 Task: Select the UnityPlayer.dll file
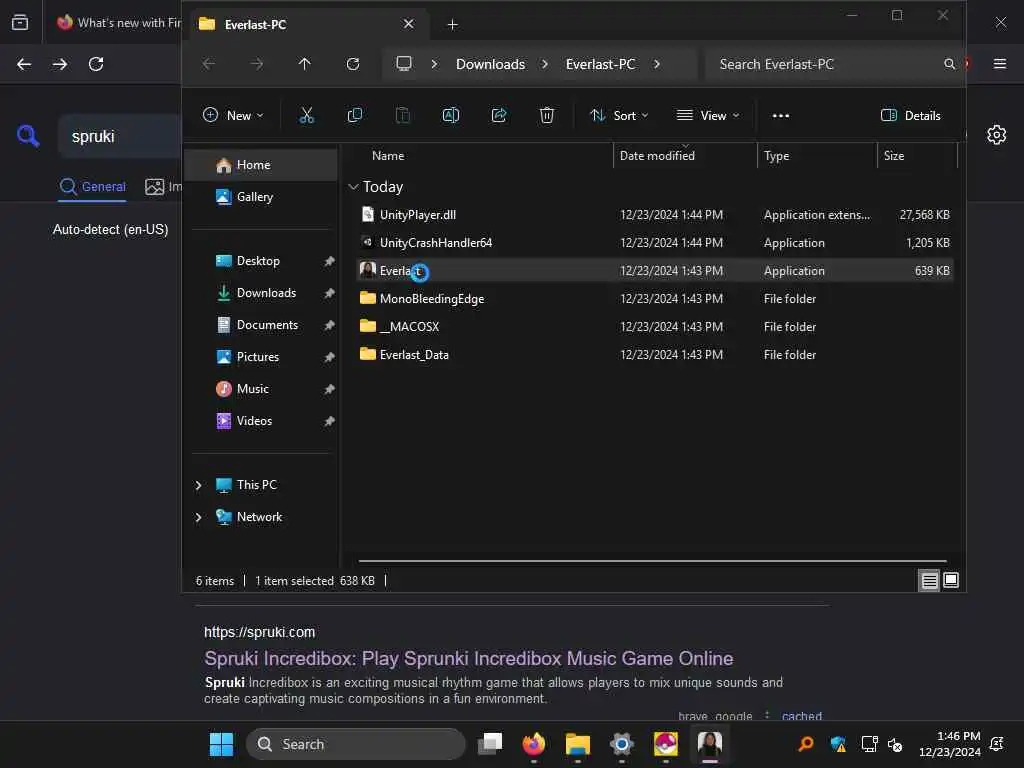(x=654, y=215)
